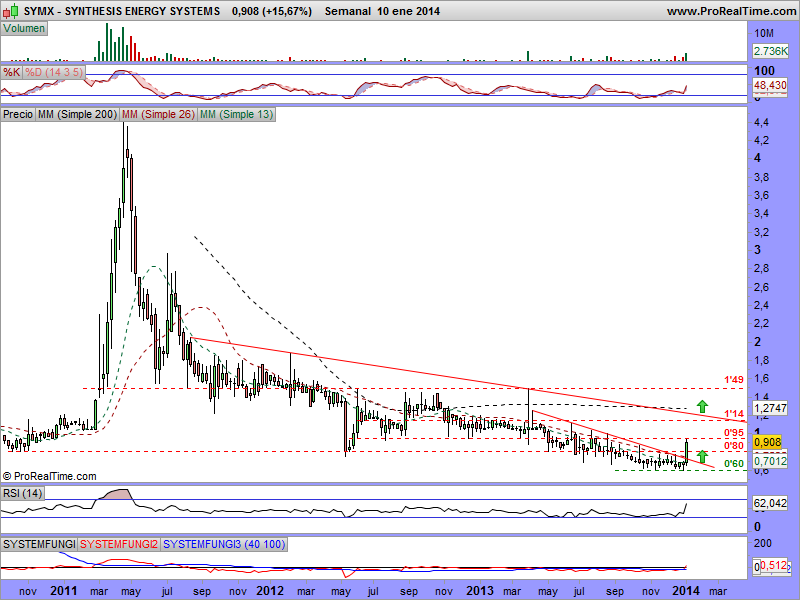Click the 2012 year label on time axis
800x600 pixels.
pyautogui.click(x=270, y=591)
